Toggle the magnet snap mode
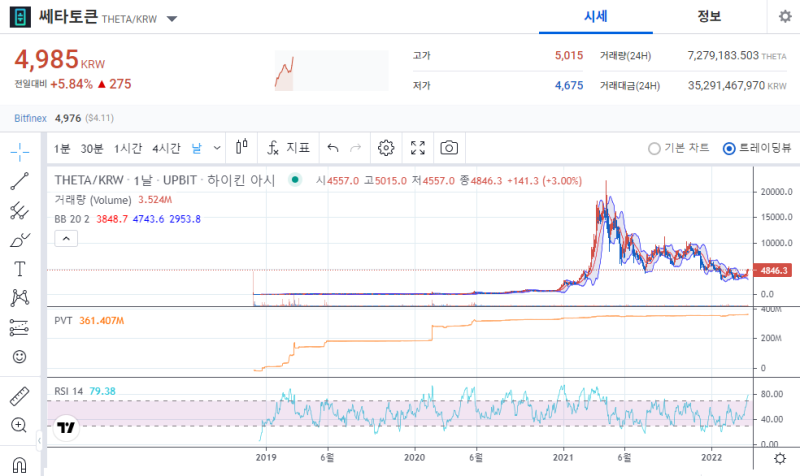 click(x=19, y=465)
